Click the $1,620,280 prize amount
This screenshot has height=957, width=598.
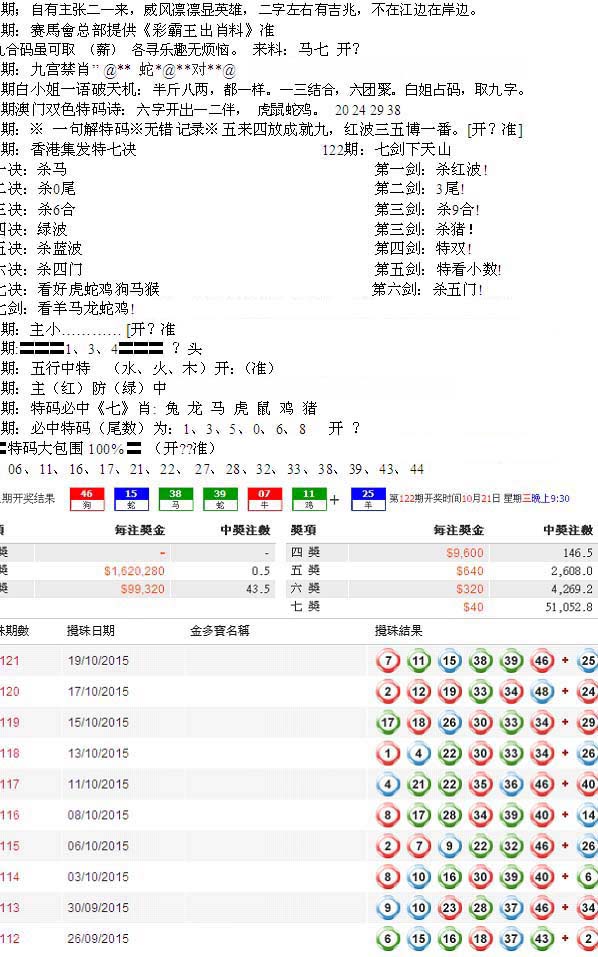tap(134, 571)
